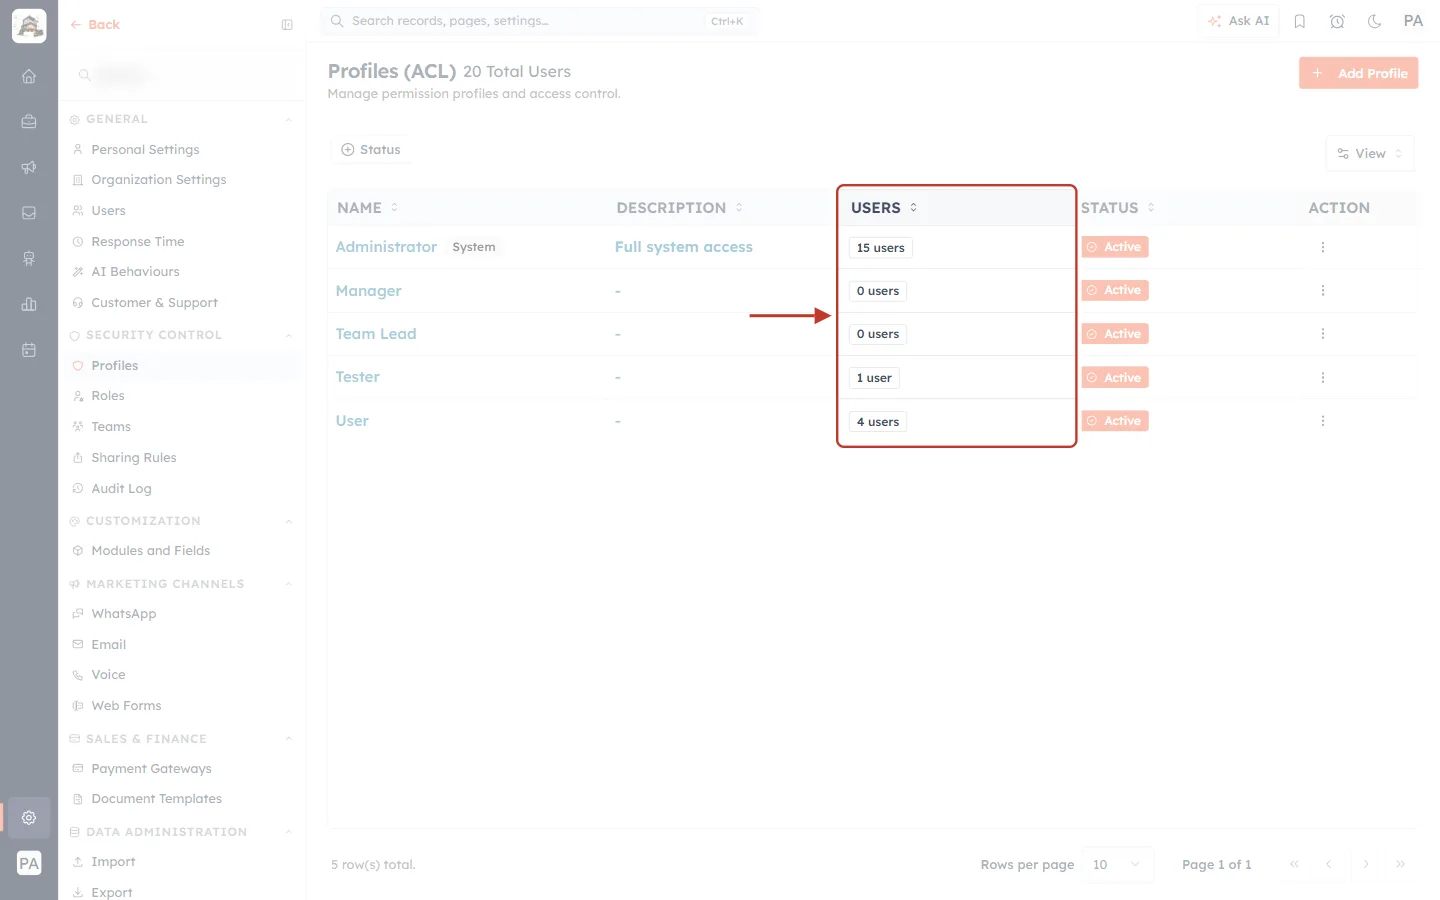Open the Tester profile link

pyautogui.click(x=357, y=377)
